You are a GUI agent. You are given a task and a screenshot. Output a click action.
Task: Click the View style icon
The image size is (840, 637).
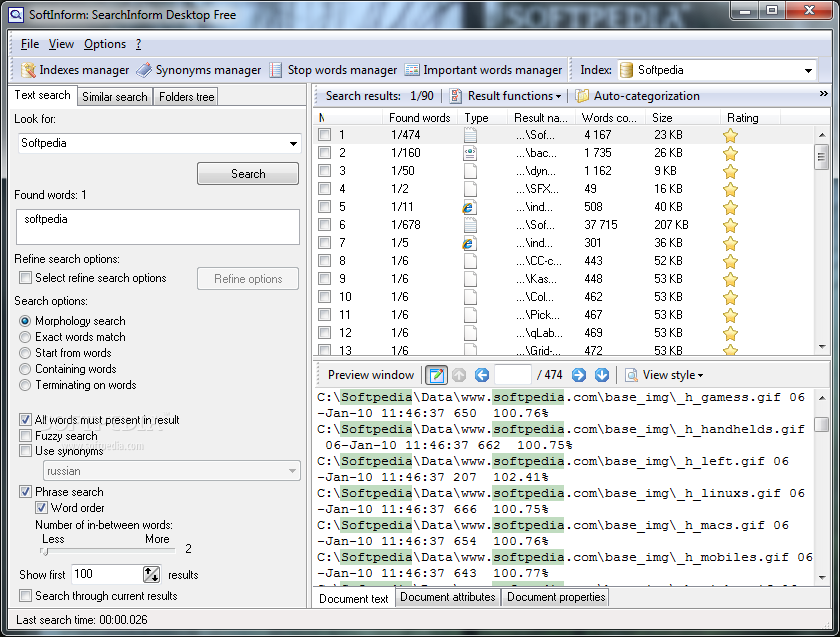632,375
